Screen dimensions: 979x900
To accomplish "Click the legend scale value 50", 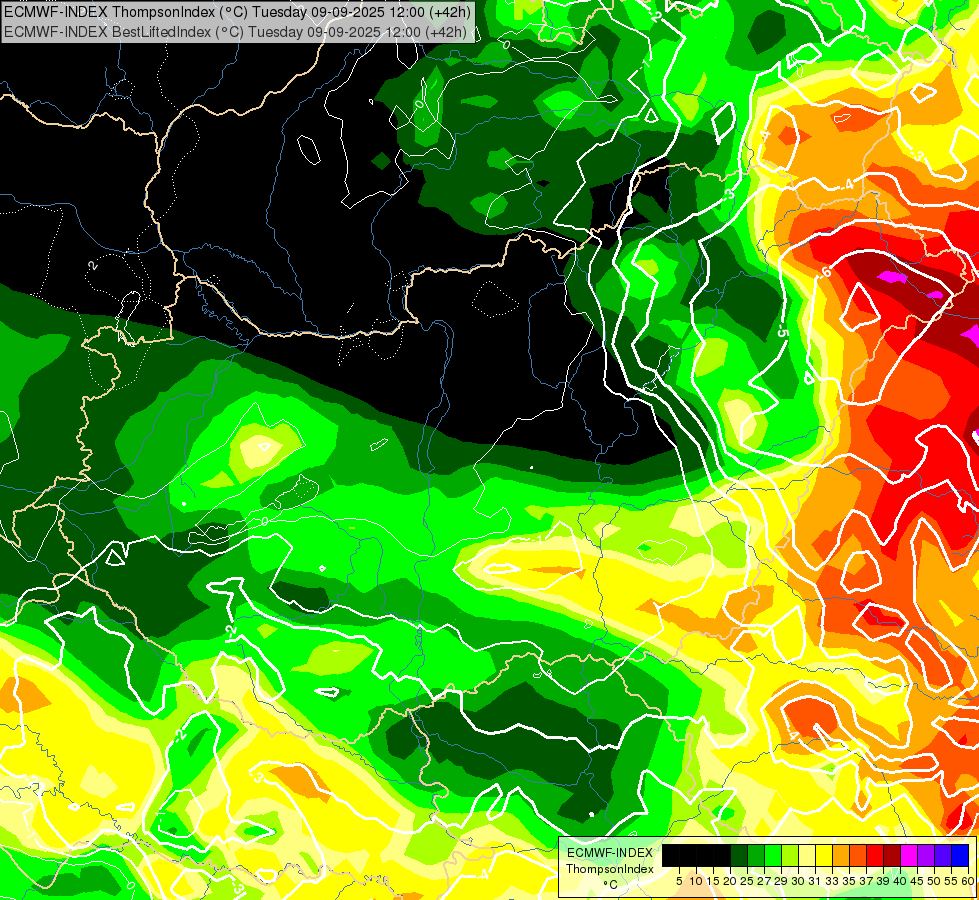I will (x=934, y=881).
